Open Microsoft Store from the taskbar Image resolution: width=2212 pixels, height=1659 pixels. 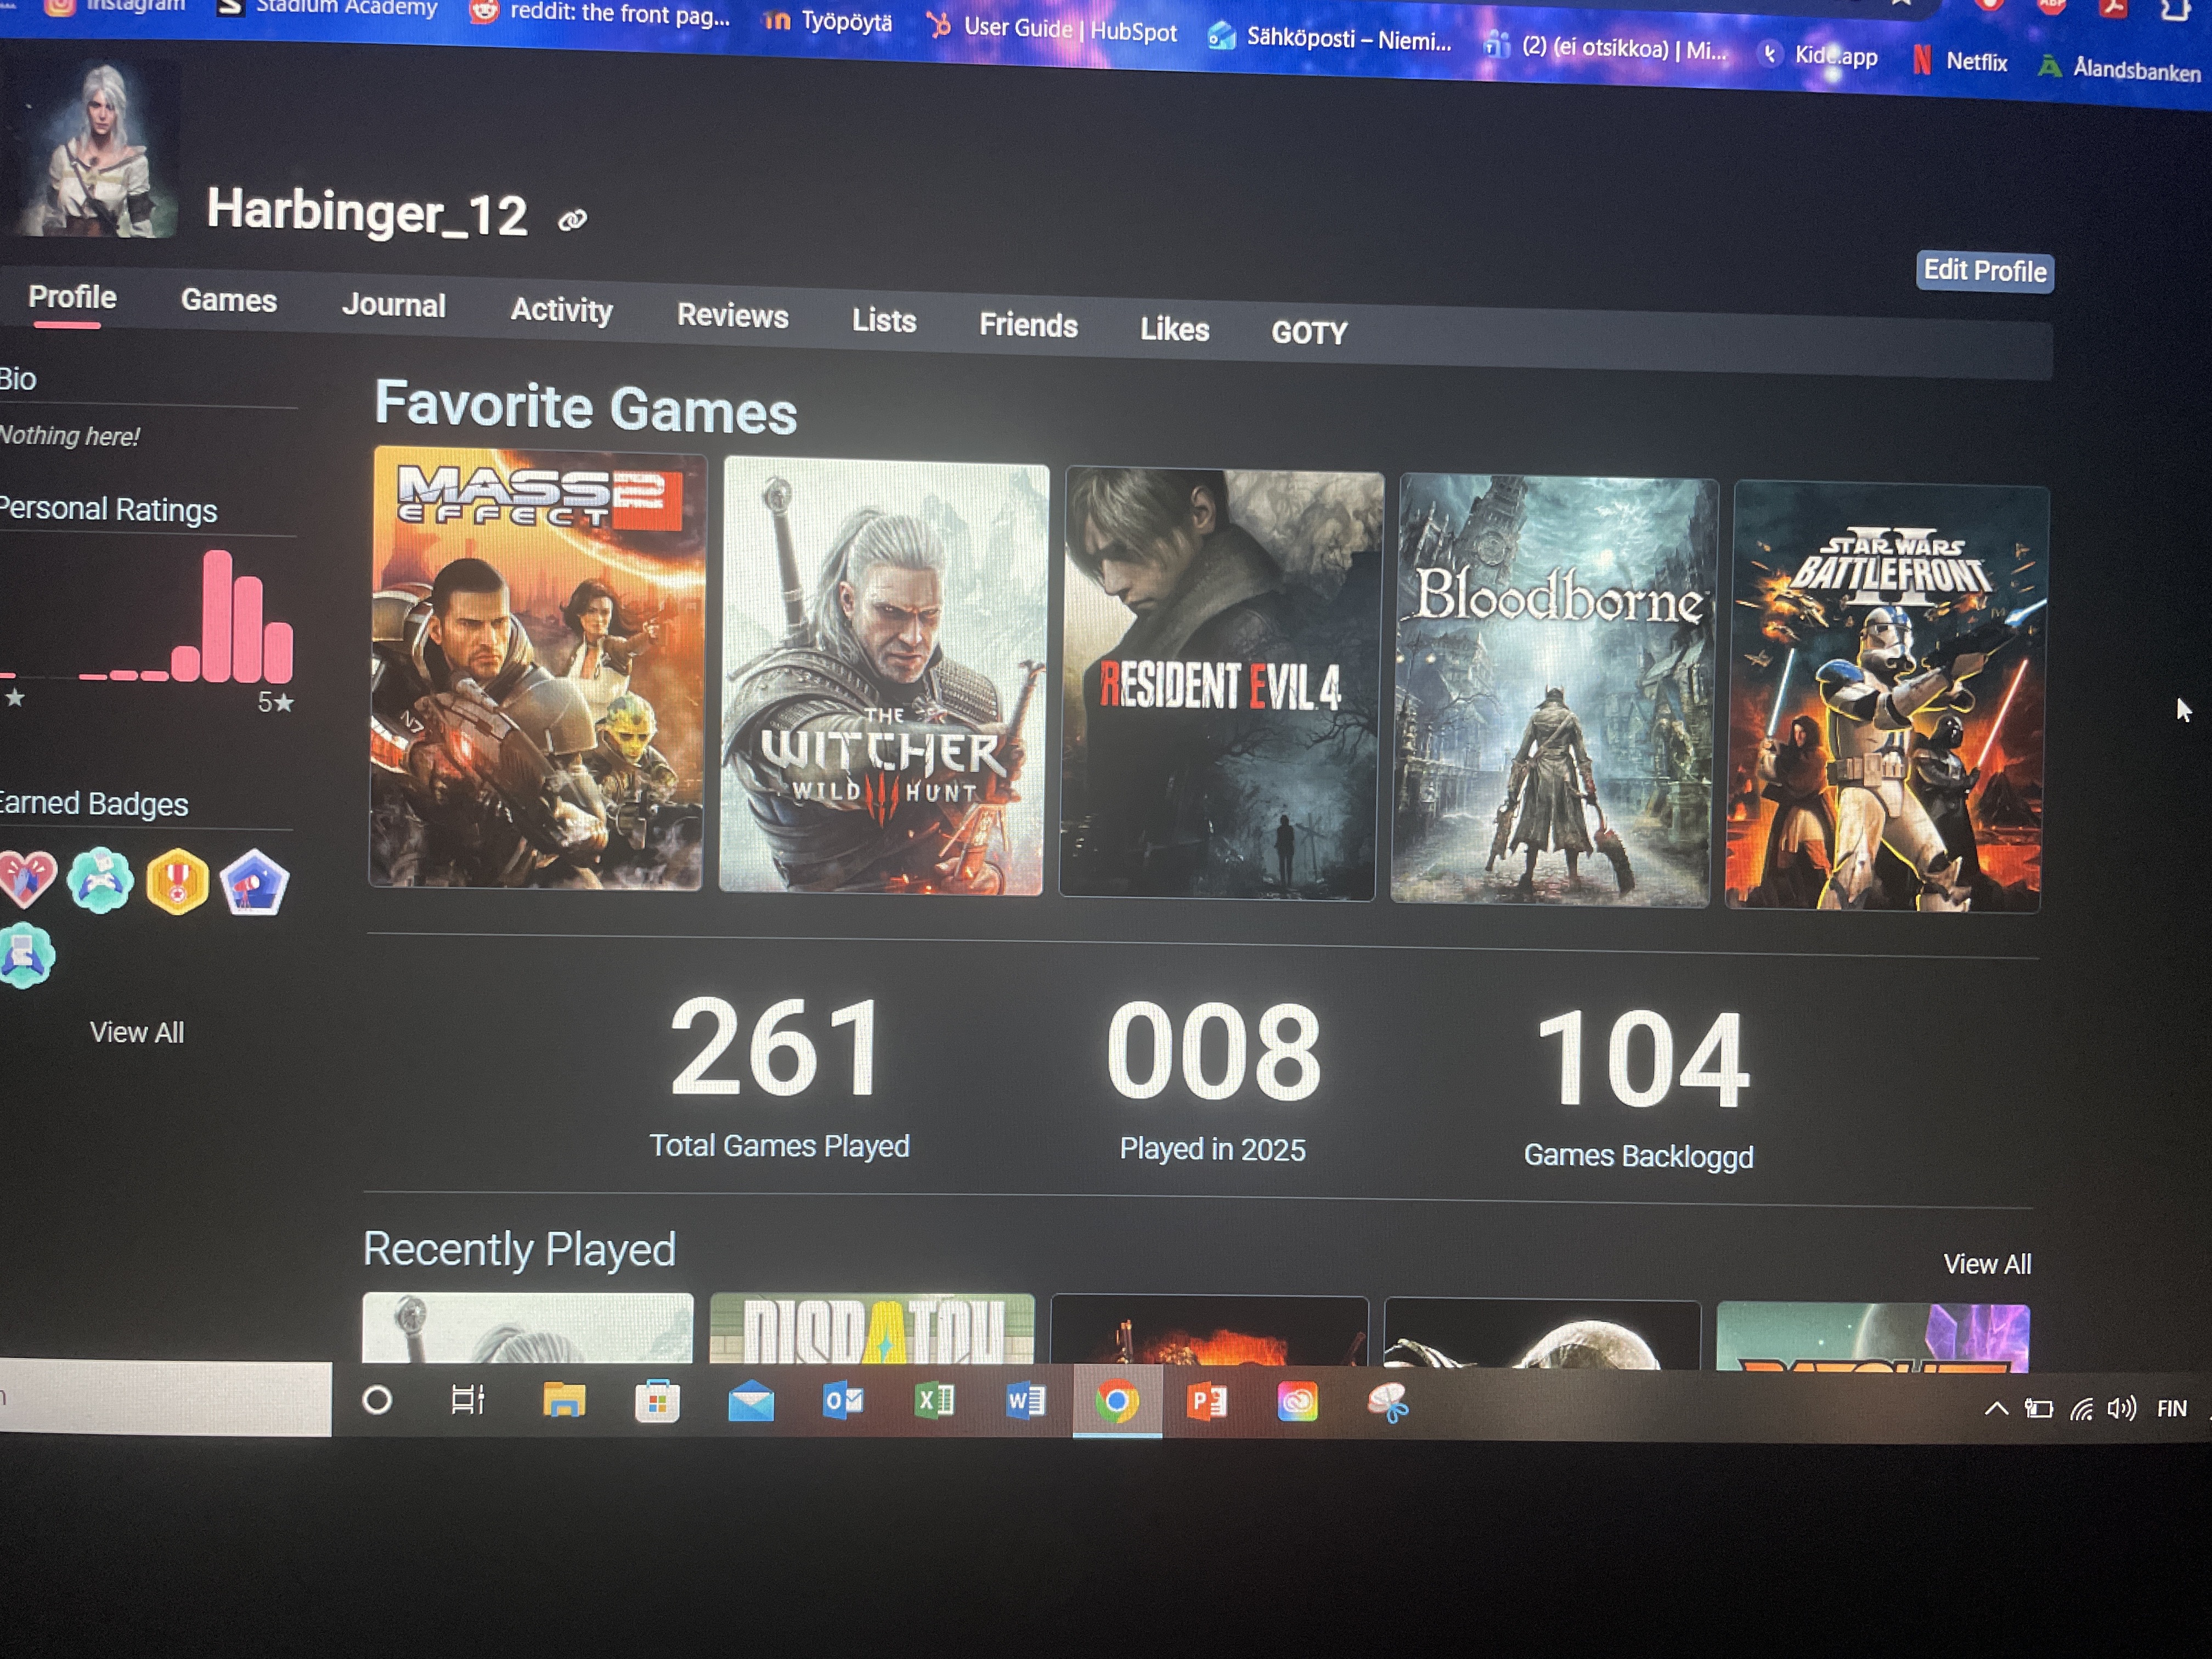pos(657,1401)
